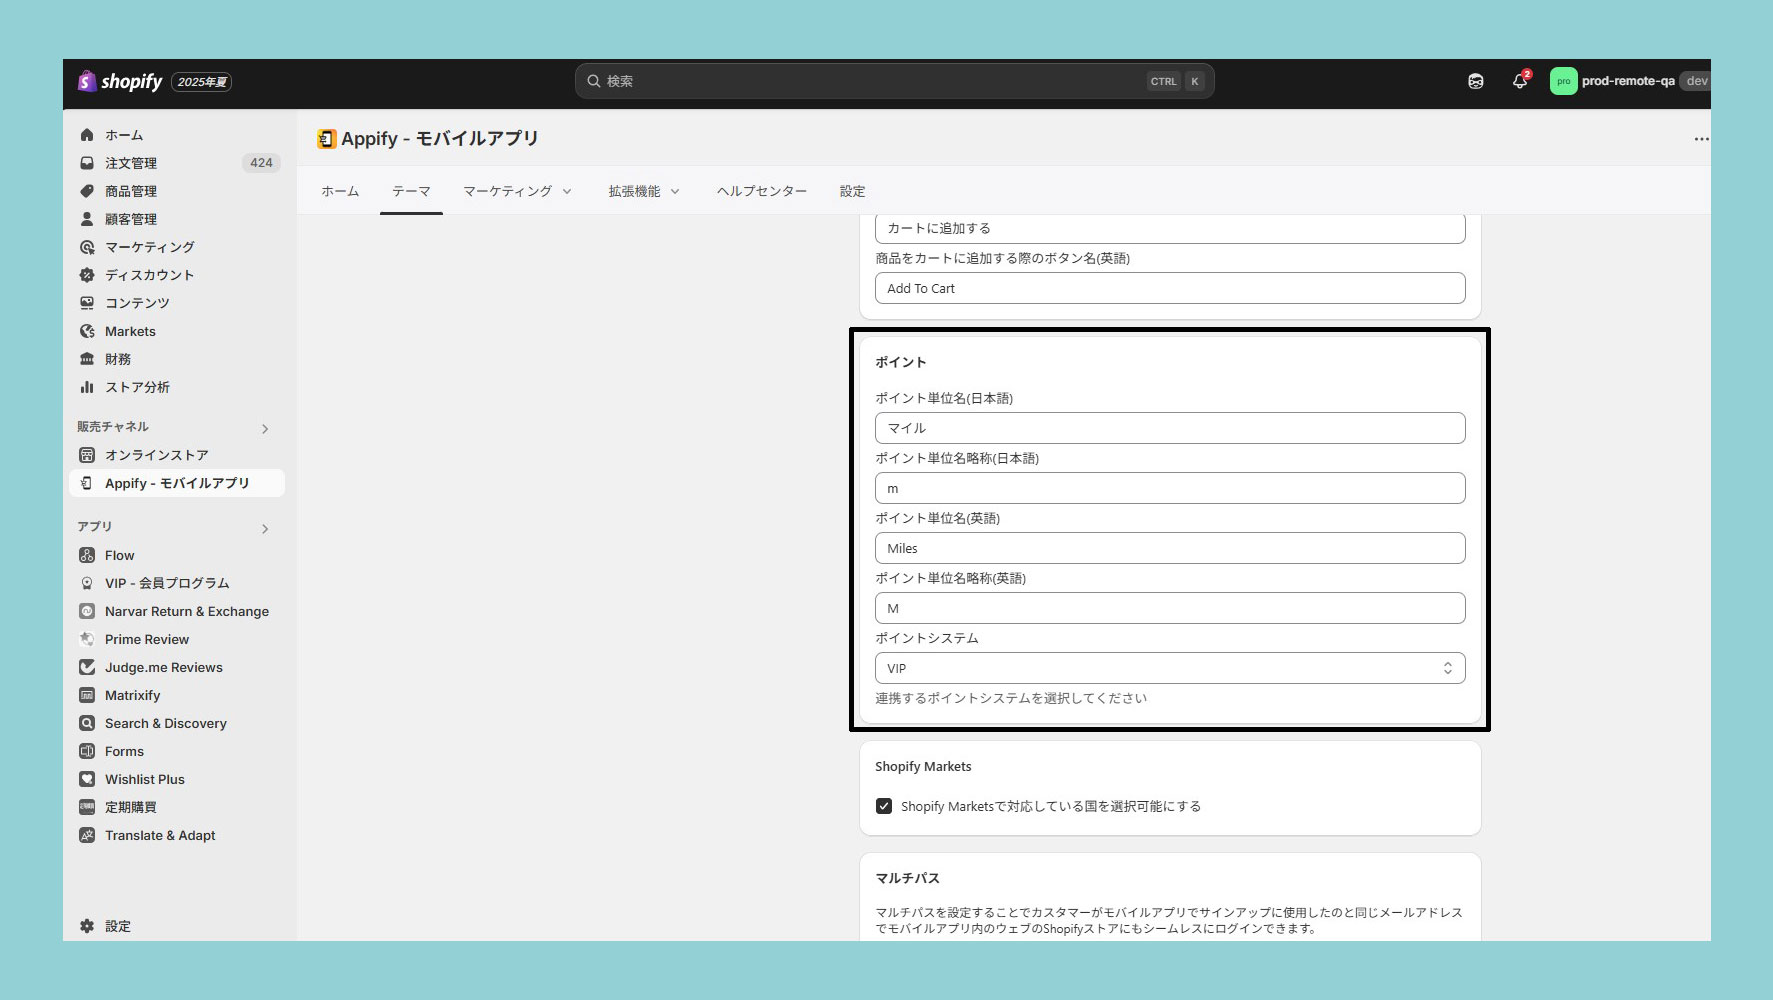This screenshot has width=1773, height=1000.
Task: Open the notifications bell
Action: [x=1520, y=81]
